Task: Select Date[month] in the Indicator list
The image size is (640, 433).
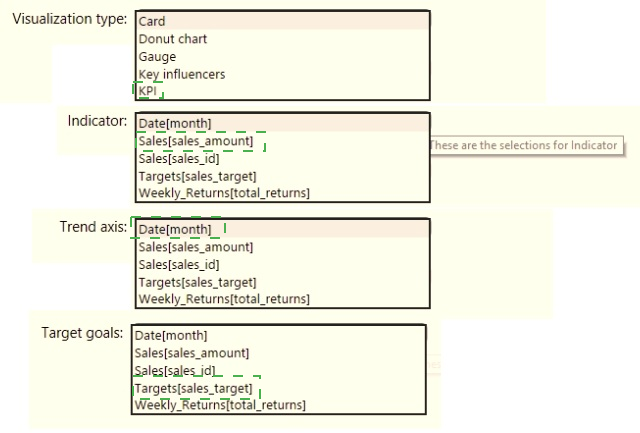Action: coord(175,124)
